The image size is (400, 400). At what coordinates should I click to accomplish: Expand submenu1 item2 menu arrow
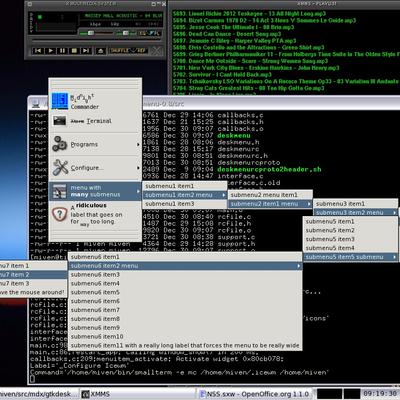[224, 195]
